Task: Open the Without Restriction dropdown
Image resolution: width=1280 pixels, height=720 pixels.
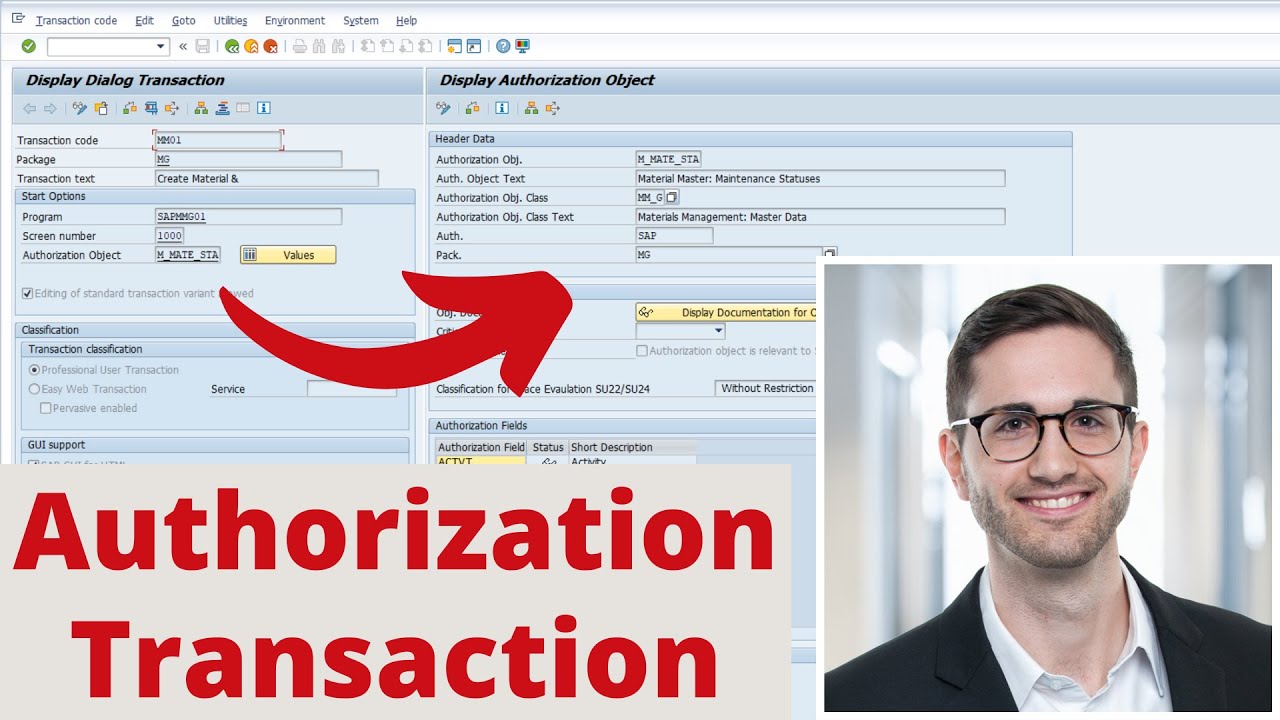Action: click(767, 389)
